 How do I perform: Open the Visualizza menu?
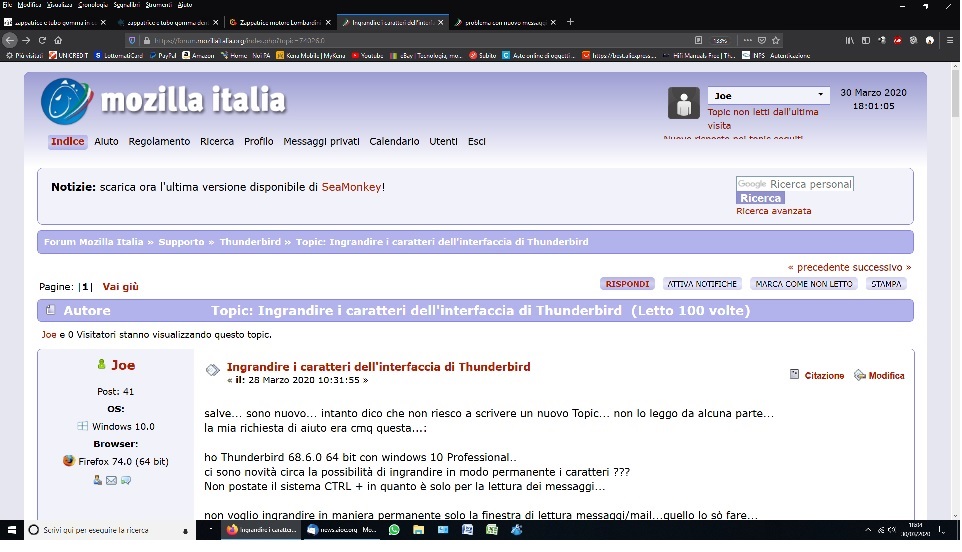click(x=60, y=4)
